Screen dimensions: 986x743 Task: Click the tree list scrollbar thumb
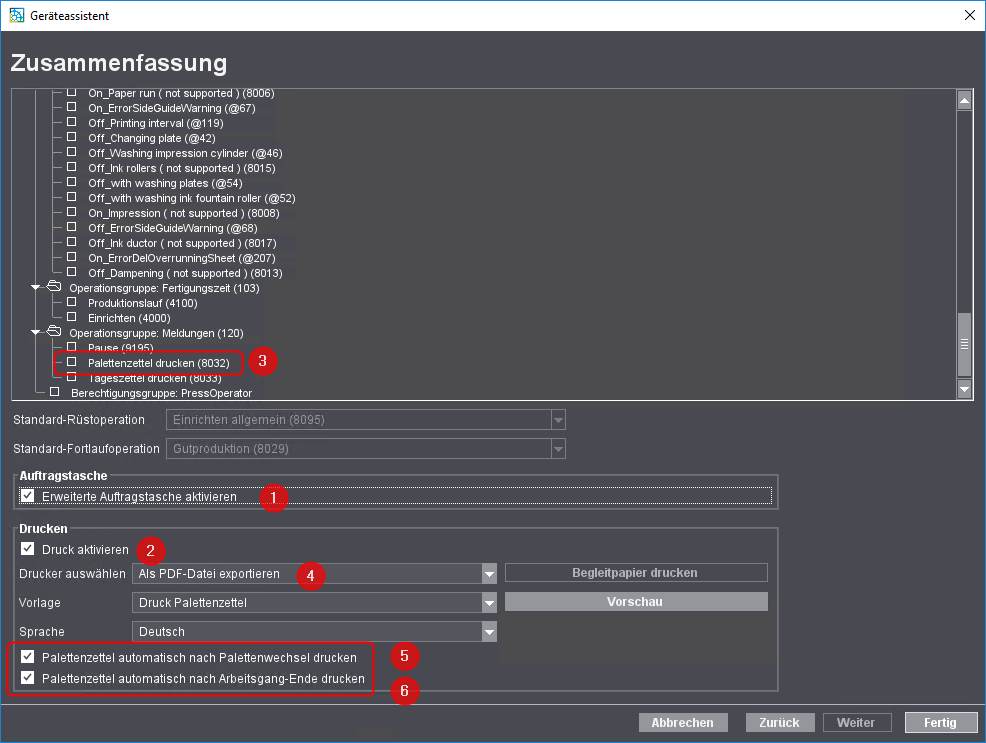point(964,344)
